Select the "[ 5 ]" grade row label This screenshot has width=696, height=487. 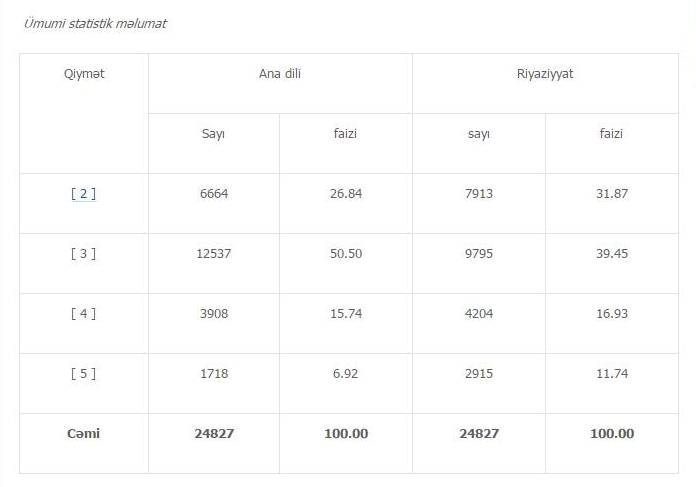point(83,374)
